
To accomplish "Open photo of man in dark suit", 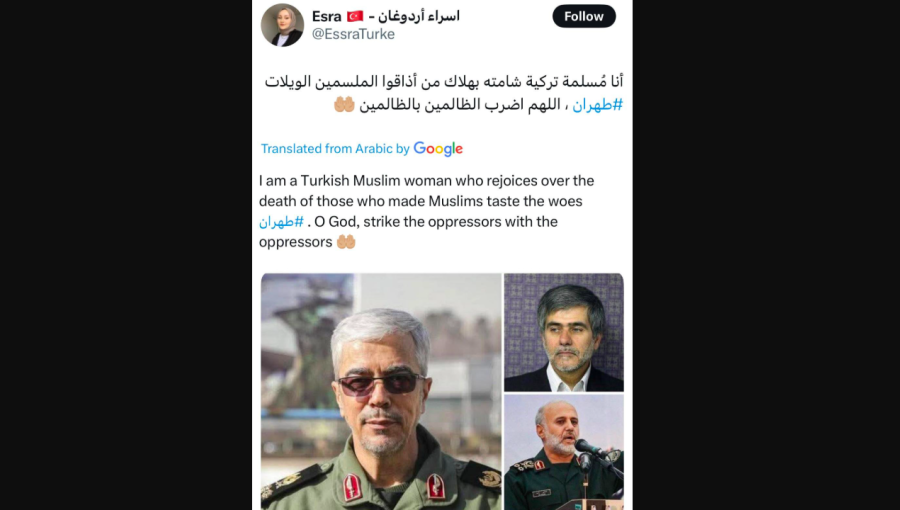I will [x=564, y=332].
